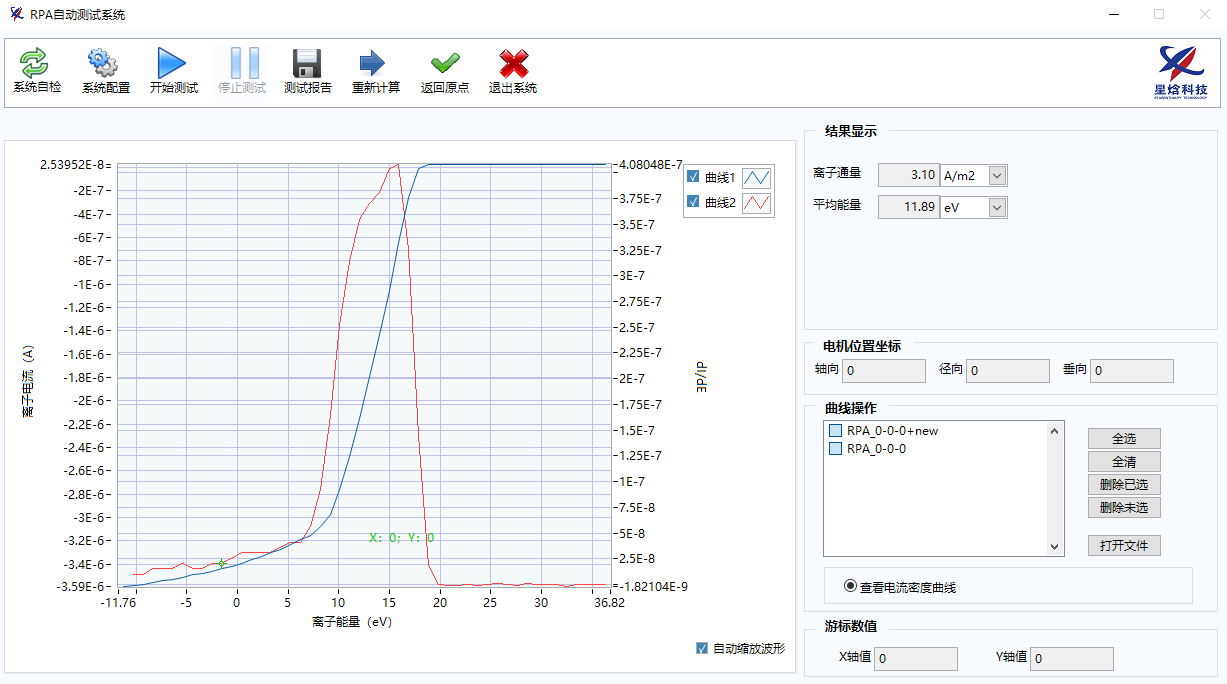Image resolution: width=1227 pixels, height=684 pixels.
Task: Open 系统配置 system configuration gear icon
Action: (x=105, y=64)
